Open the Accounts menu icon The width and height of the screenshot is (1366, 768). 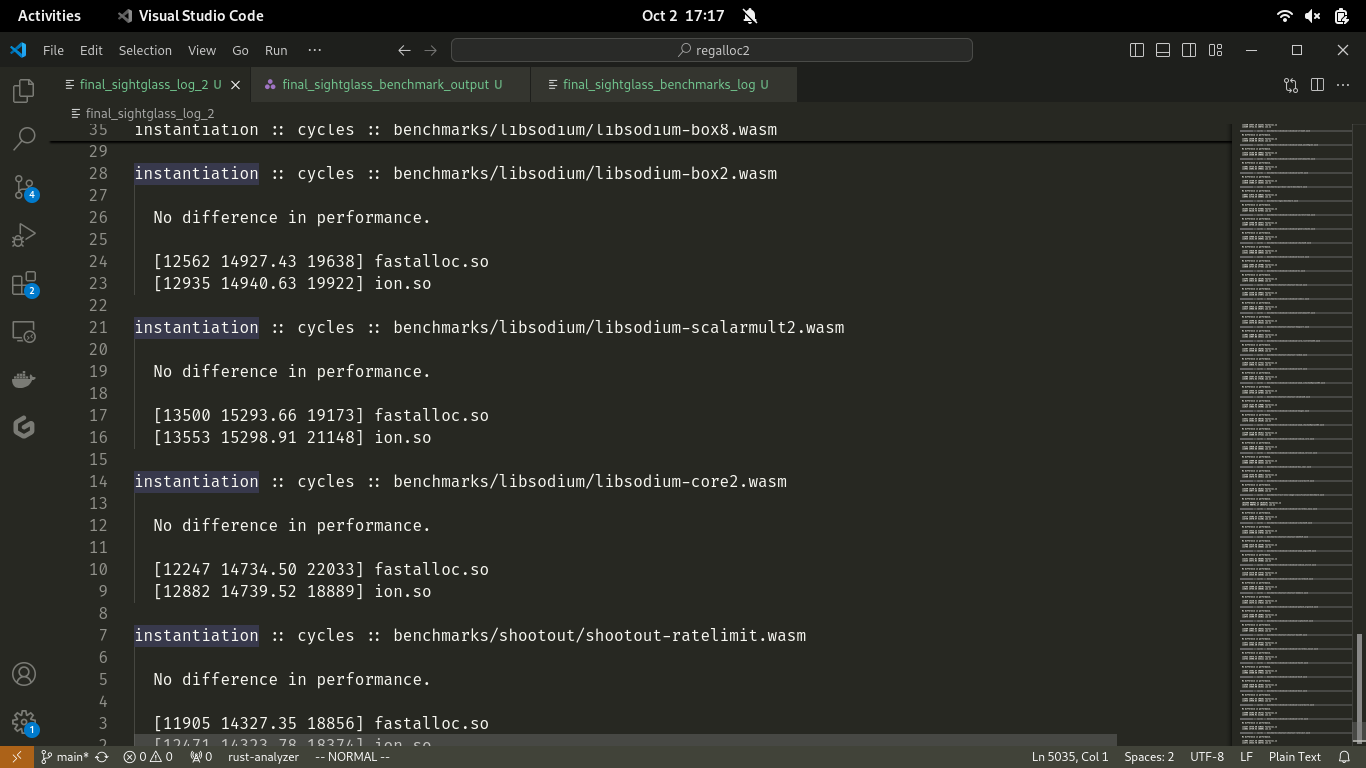click(24, 674)
